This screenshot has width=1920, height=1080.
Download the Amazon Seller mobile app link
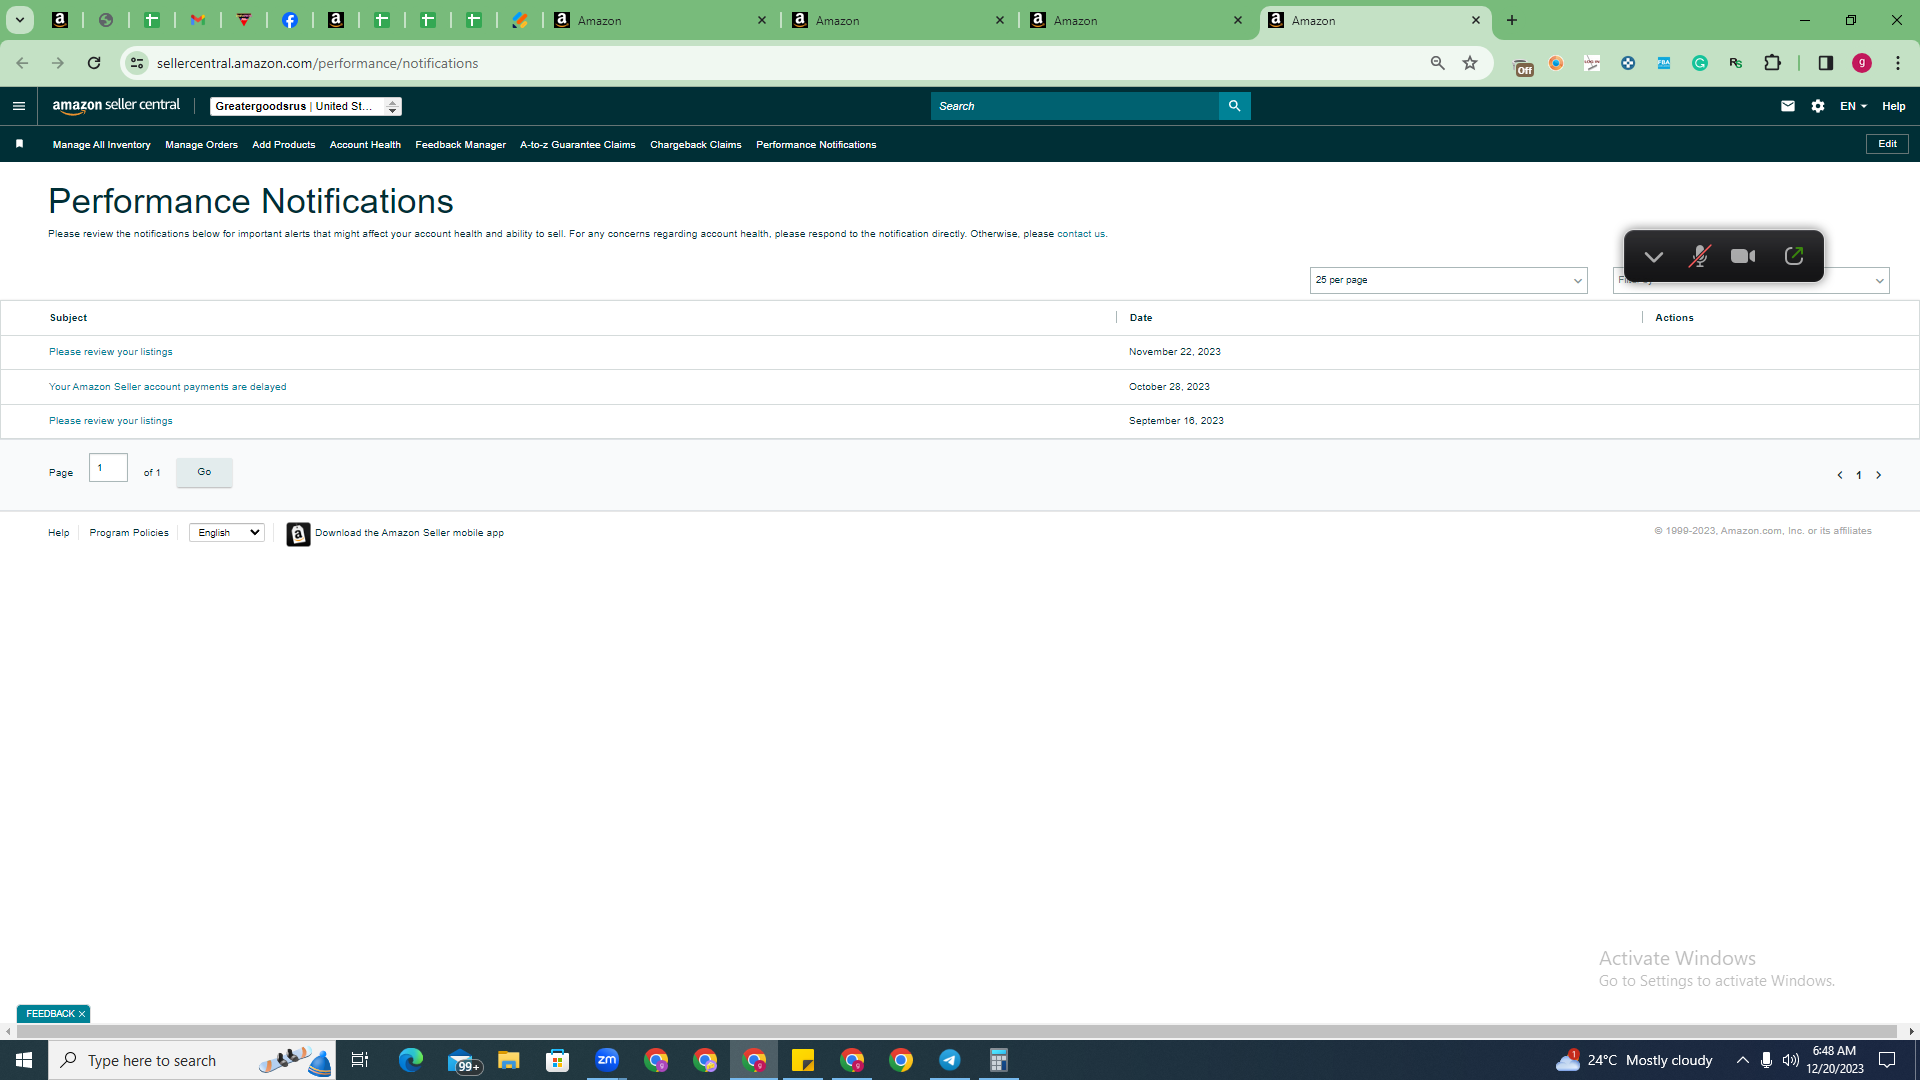point(409,533)
